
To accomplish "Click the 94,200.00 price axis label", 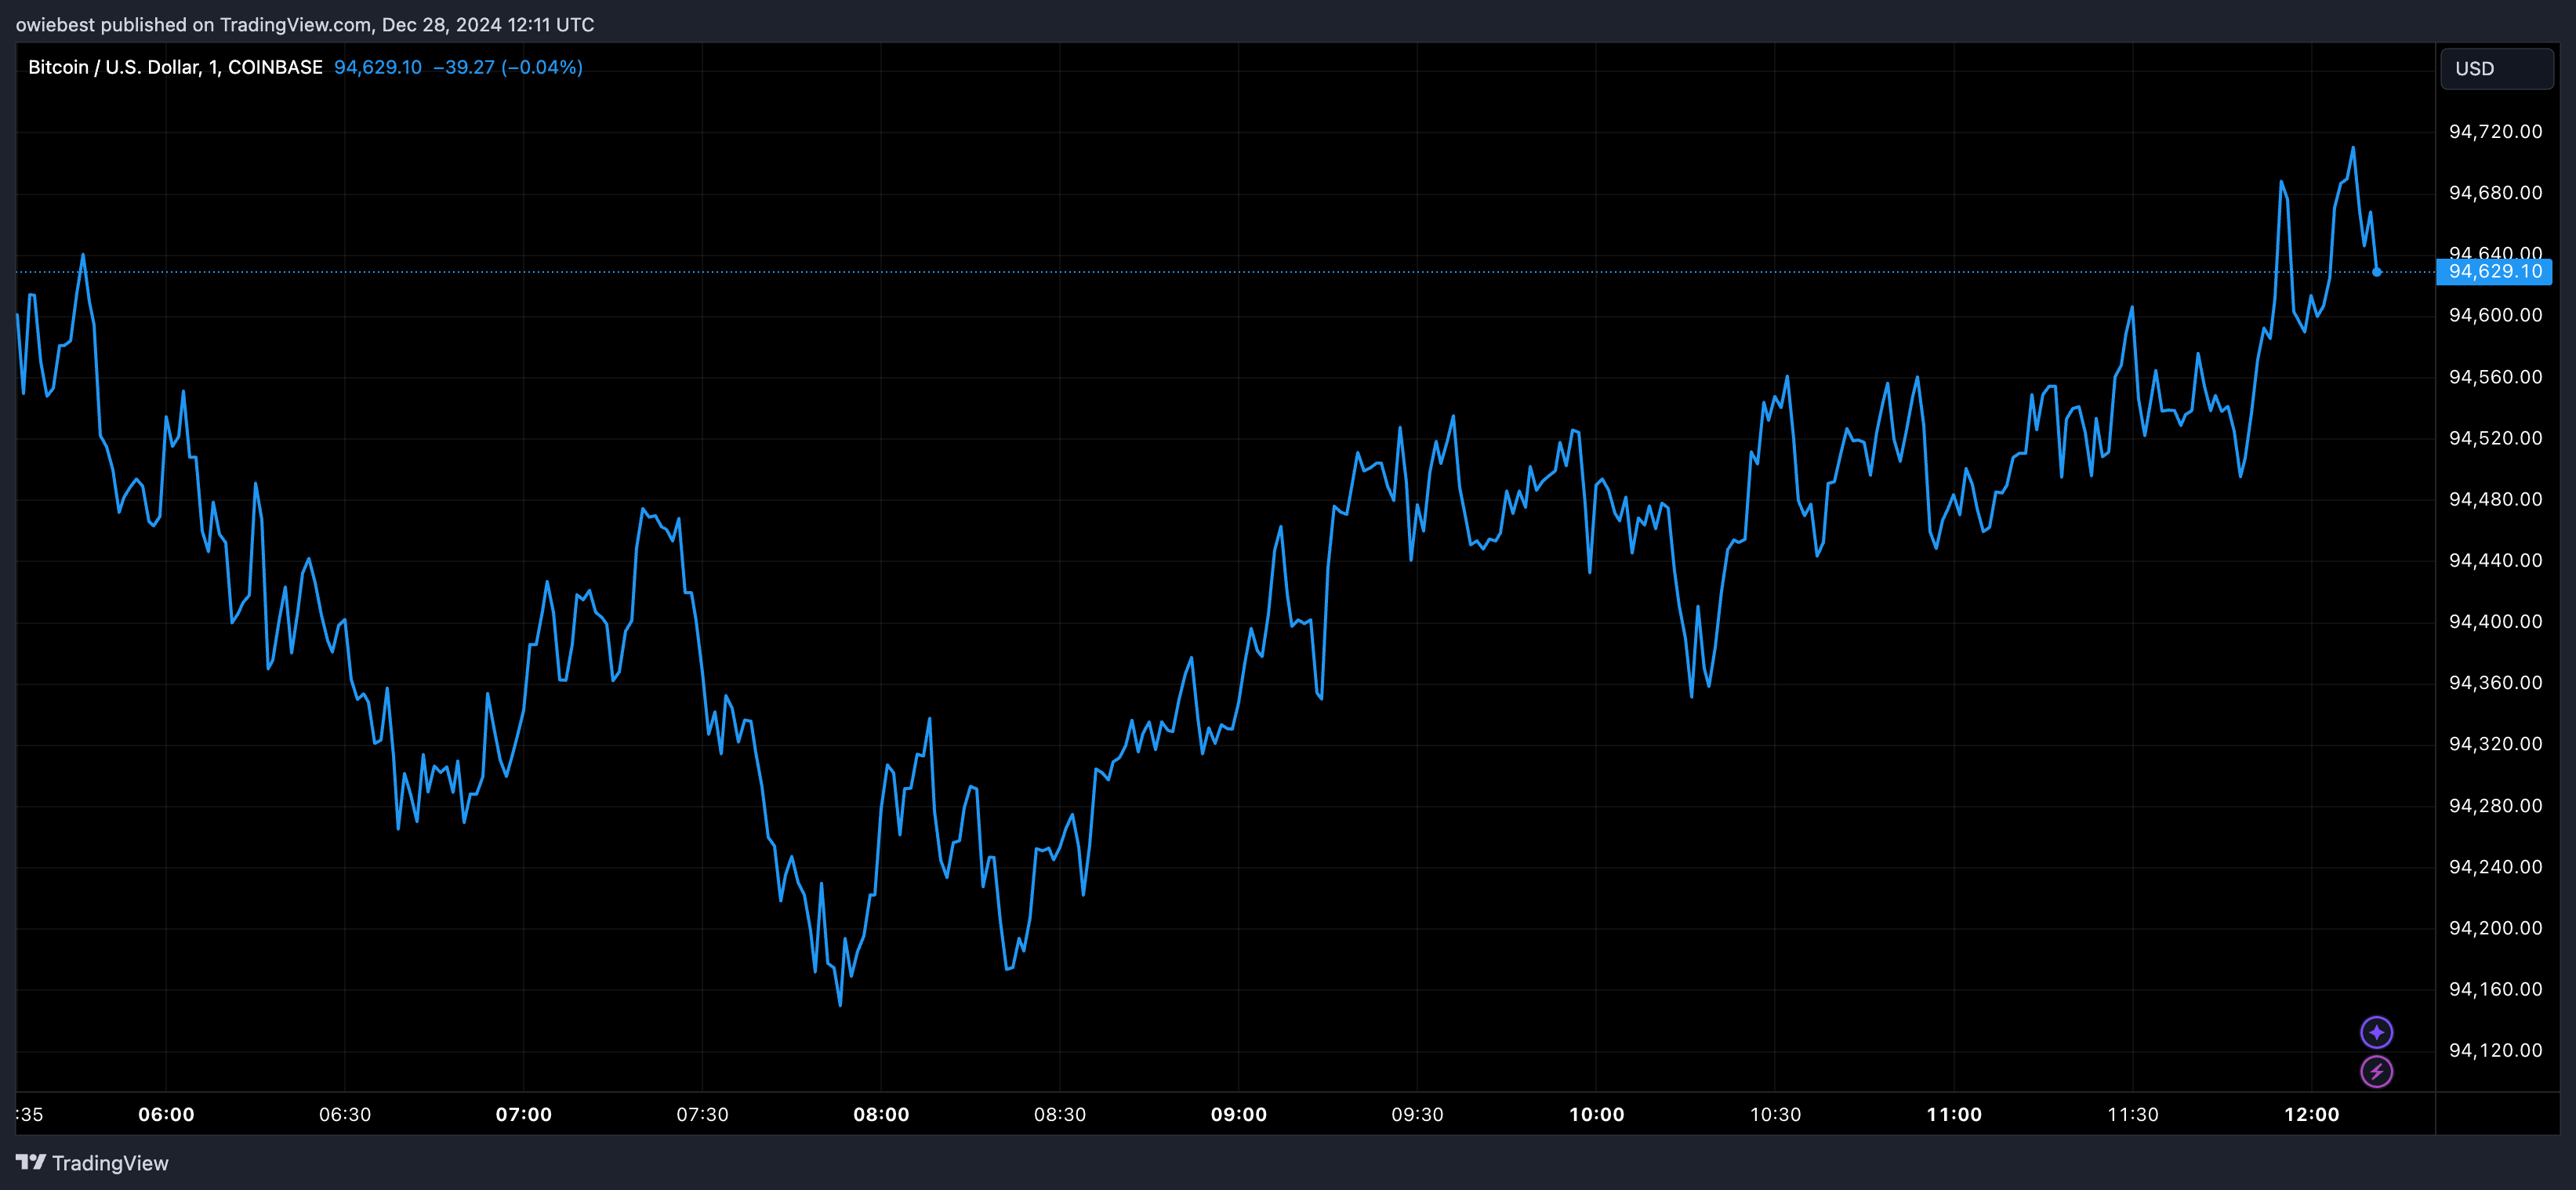I will coord(2495,928).
